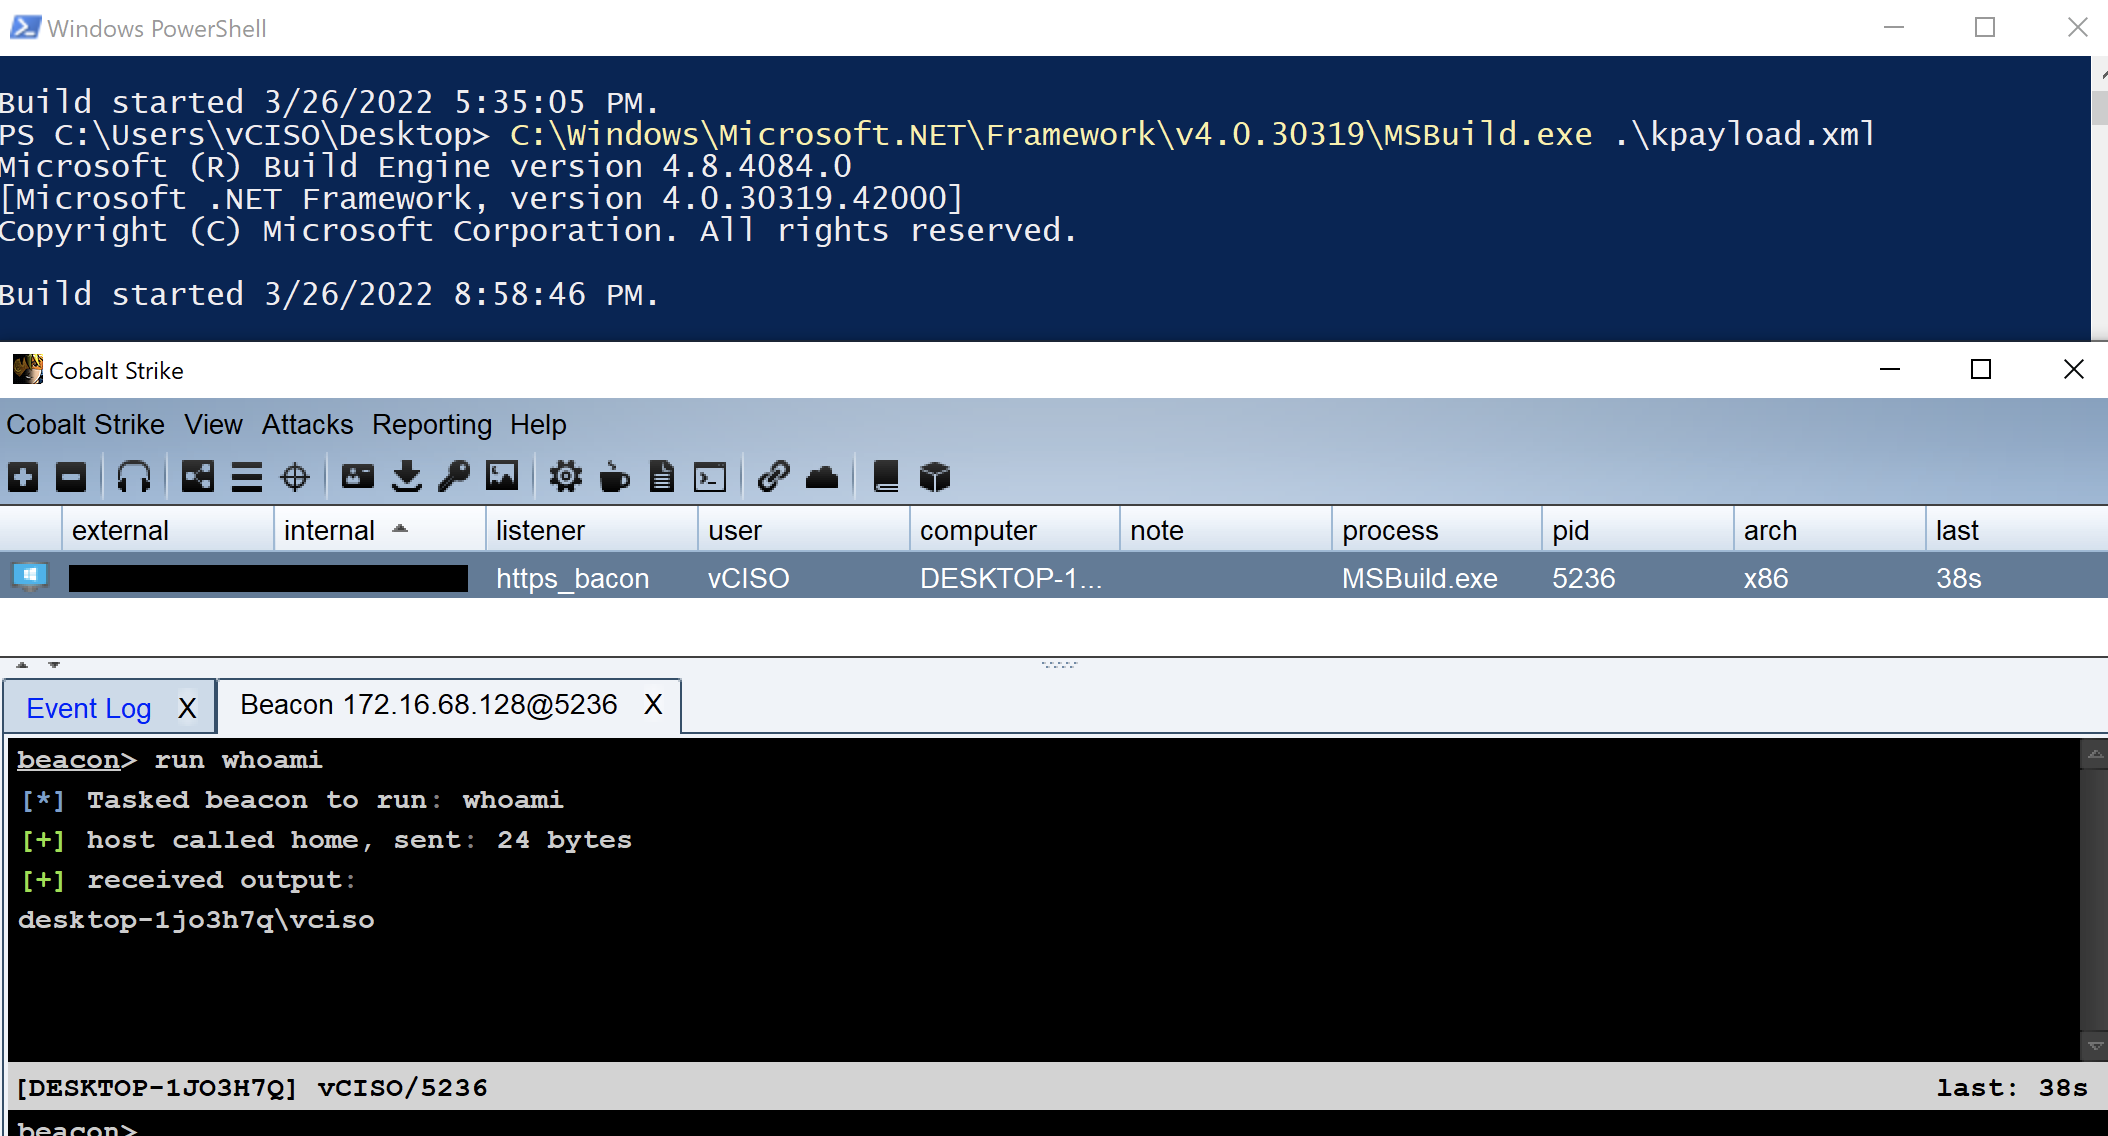2108x1136 pixels.
Task: Open the Attacks menu
Action: point(307,425)
